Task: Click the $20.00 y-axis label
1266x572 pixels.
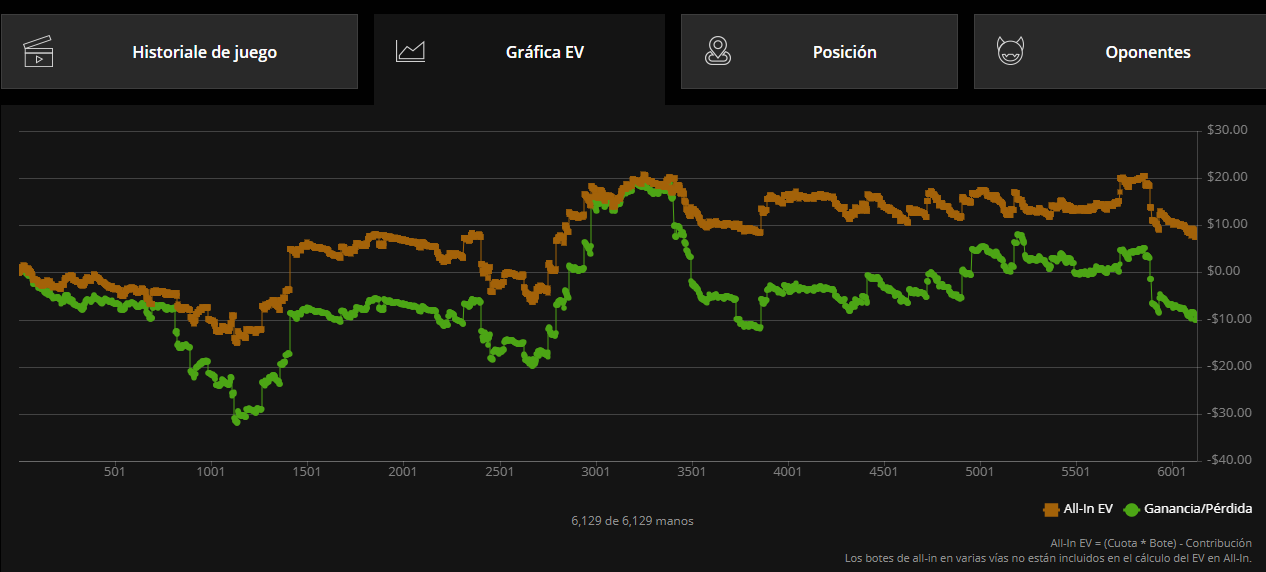Action: pos(1228,177)
